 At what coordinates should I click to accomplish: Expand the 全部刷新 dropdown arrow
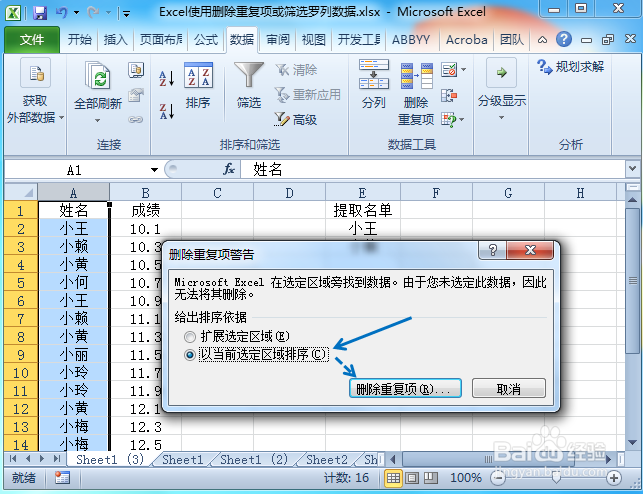98,121
